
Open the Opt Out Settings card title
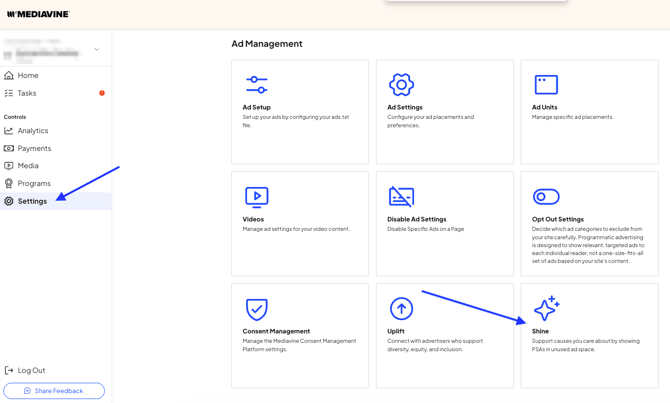point(558,219)
